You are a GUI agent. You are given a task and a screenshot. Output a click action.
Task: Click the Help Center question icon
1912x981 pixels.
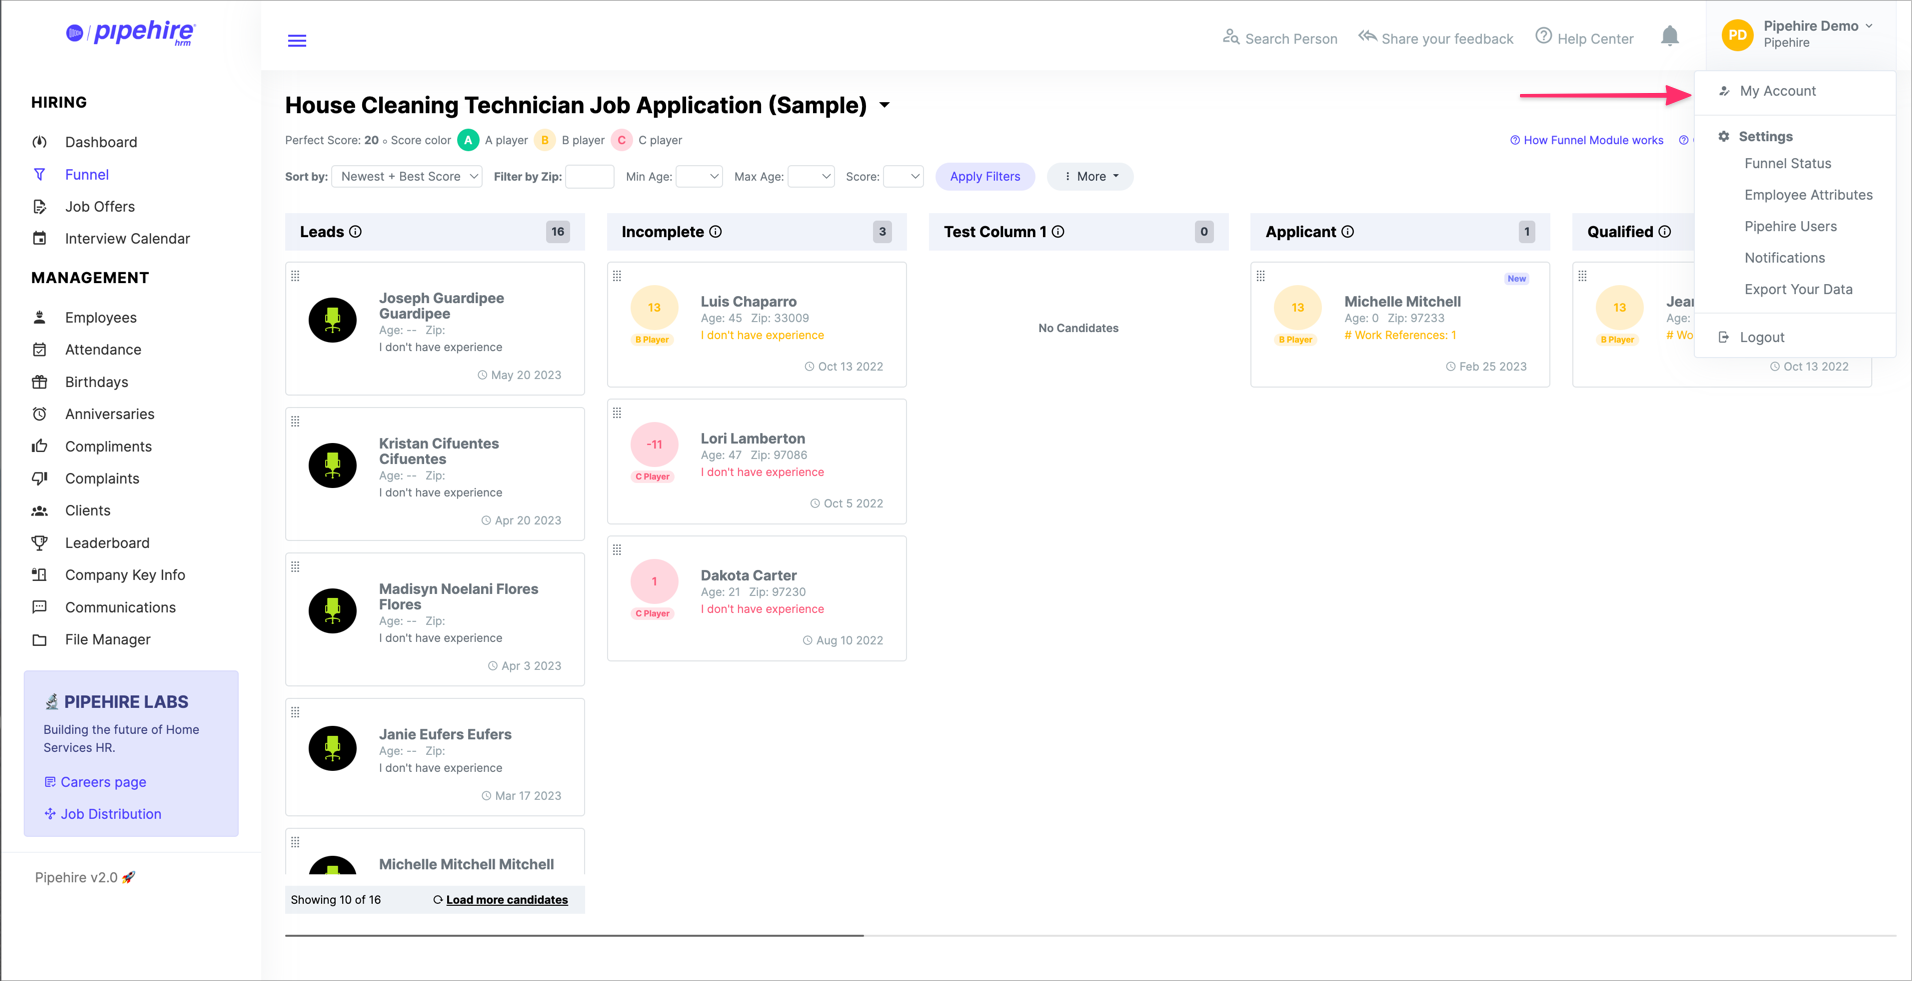1544,36
